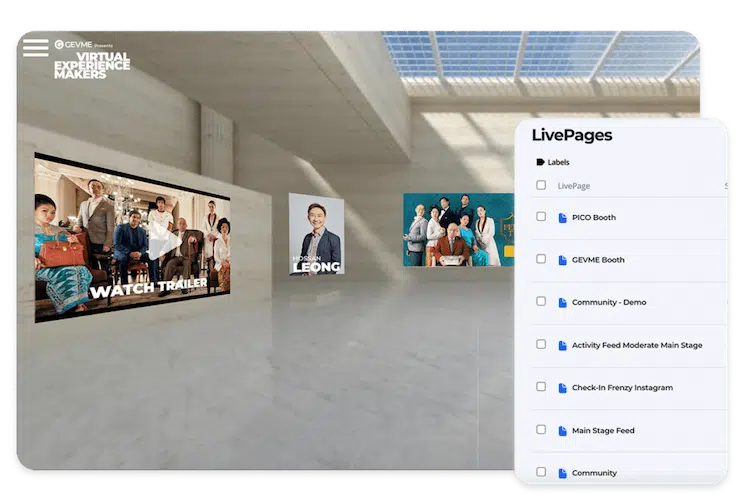Sort by LivePage column header
This screenshot has width=740, height=501.
coord(573,186)
